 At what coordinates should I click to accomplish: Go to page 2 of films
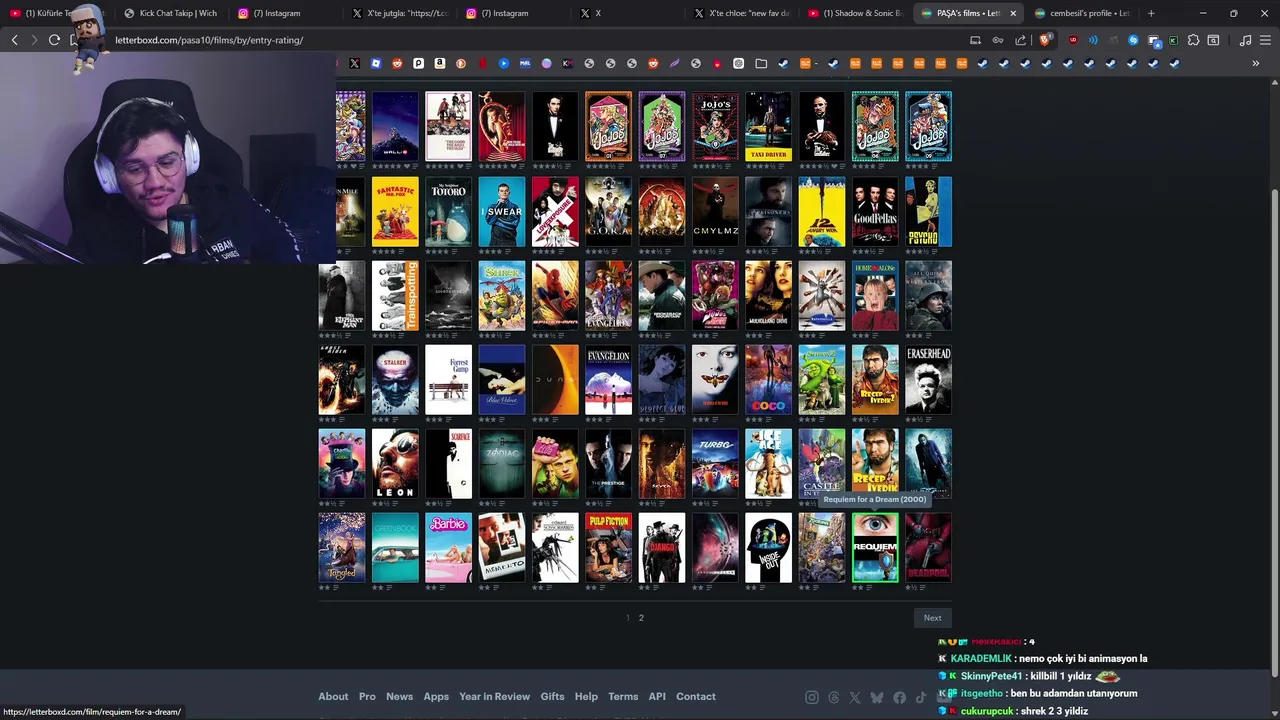click(x=641, y=618)
